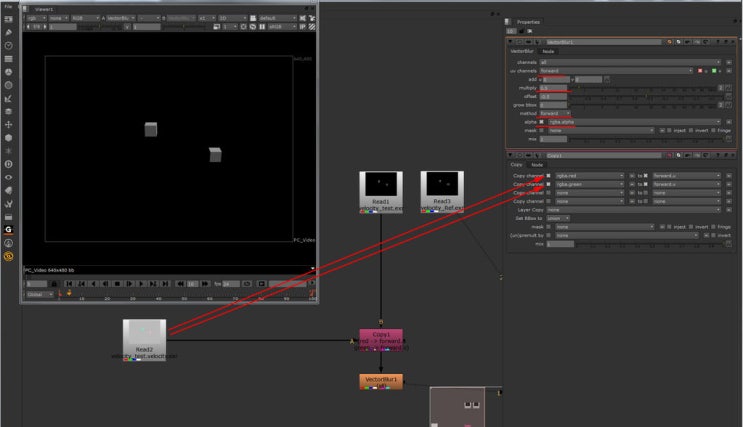Toggle the rgba.red copy channel checkbox

coord(549,176)
